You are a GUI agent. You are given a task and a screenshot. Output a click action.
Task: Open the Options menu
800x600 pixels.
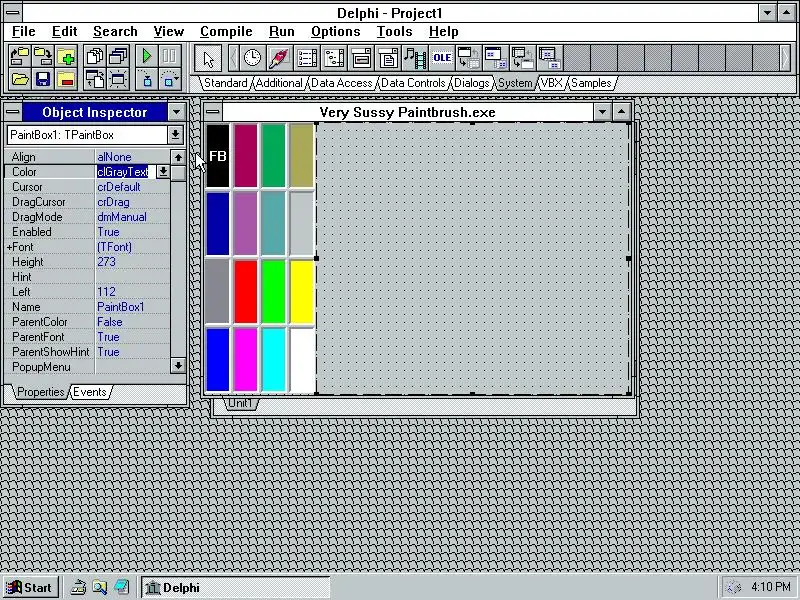tap(336, 32)
